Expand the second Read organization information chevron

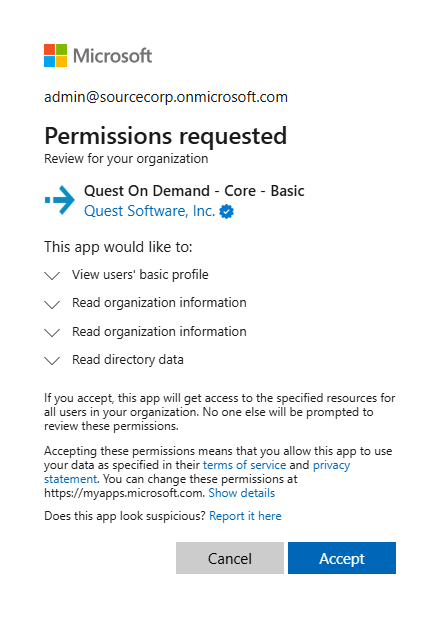52,333
